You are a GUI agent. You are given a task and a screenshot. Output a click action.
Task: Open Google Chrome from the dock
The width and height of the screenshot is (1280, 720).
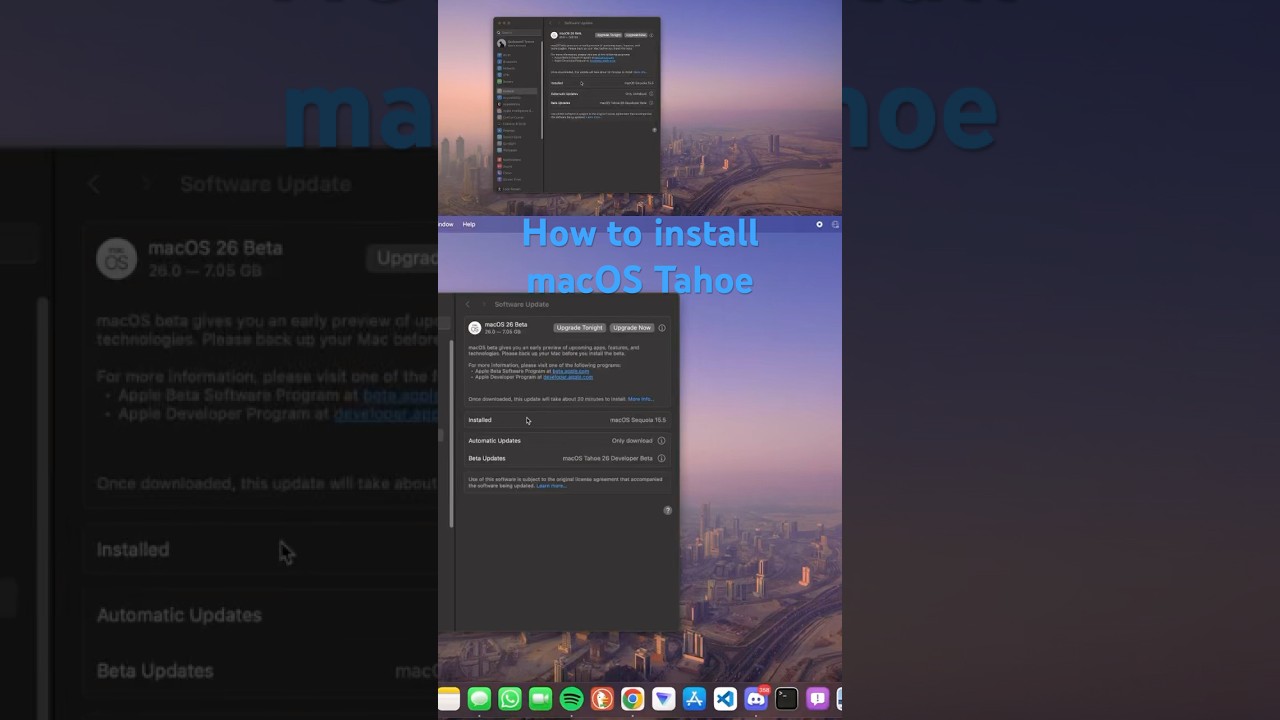click(x=633, y=699)
